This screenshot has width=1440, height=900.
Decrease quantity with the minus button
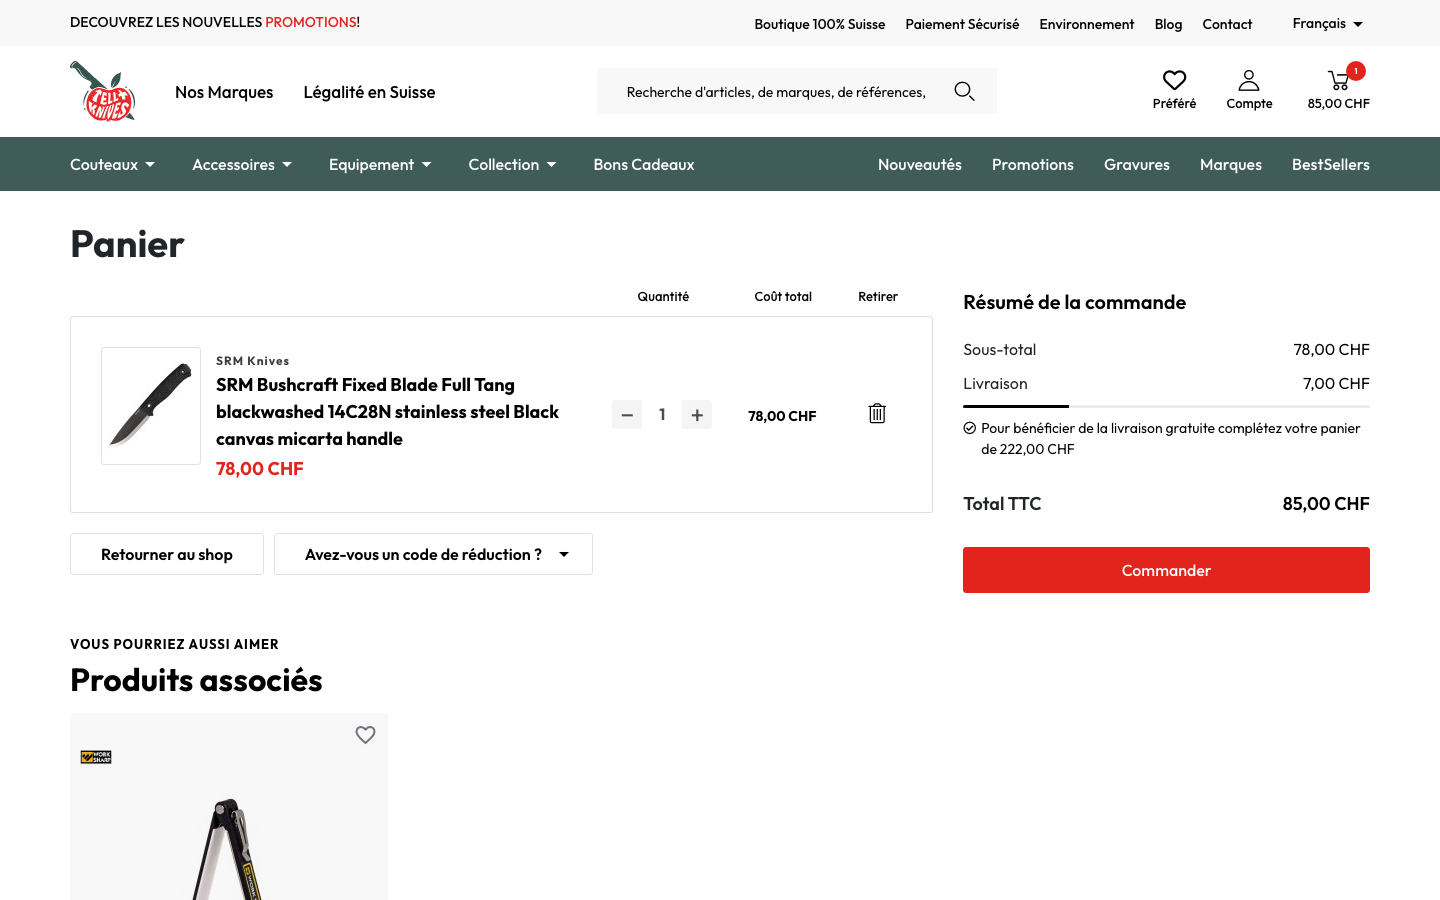627,414
